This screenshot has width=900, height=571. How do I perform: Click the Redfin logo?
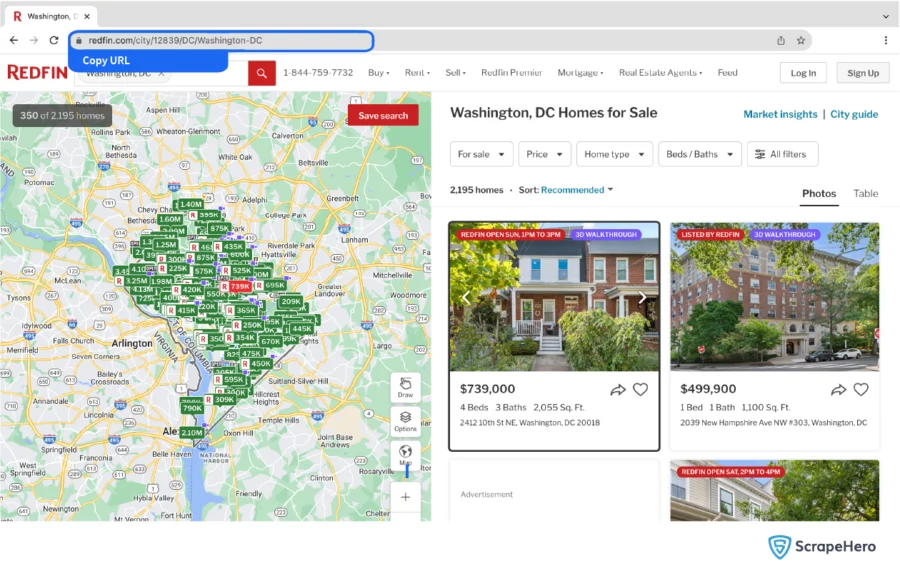(x=37, y=73)
